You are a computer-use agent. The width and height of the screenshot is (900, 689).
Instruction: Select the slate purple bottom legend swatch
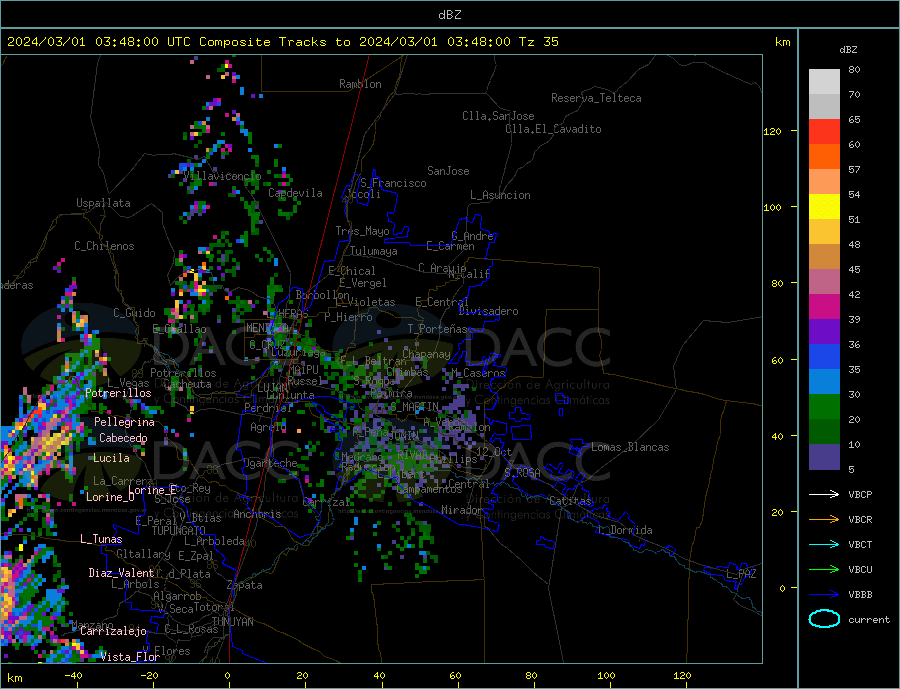(824, 457)
